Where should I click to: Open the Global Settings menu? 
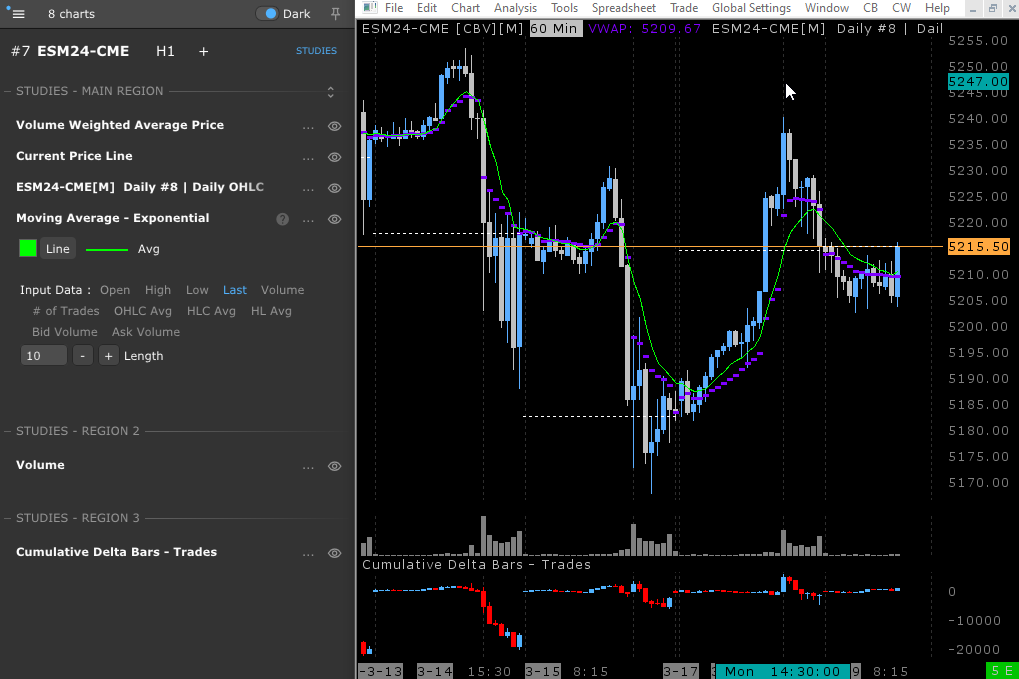pyautogui.click(x=751, y=8)
